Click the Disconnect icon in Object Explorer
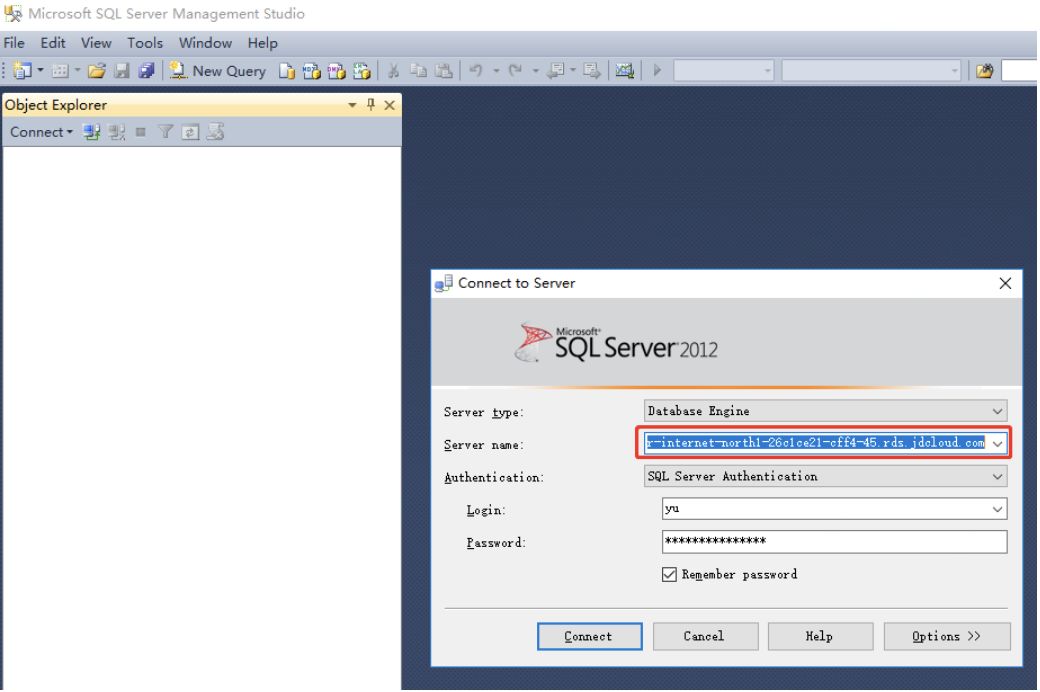The image size is (1040, 692). click(117, 132)
